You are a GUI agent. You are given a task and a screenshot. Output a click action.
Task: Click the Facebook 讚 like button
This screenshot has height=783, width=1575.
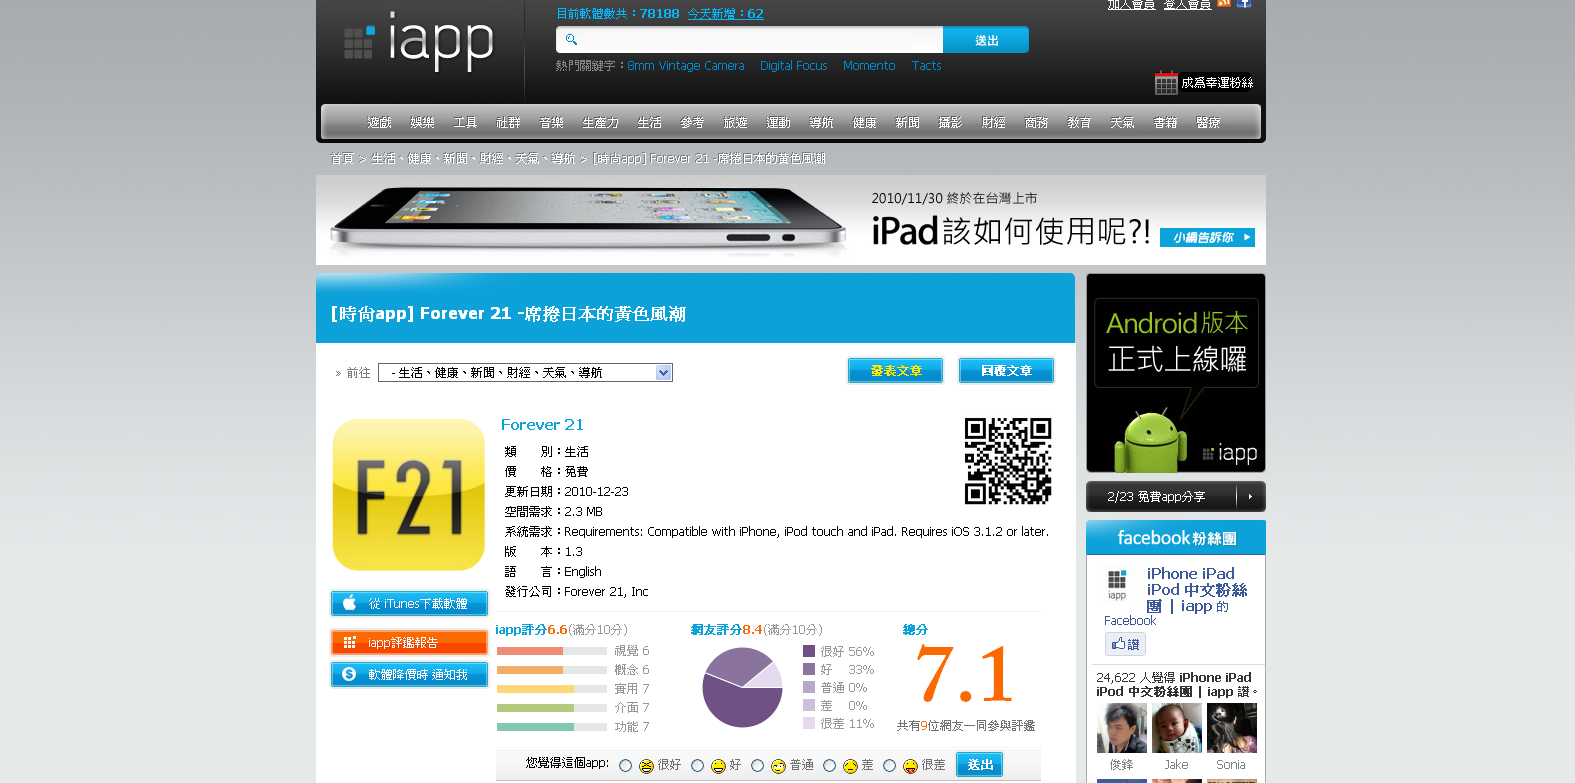click(x=1125, y=644)
